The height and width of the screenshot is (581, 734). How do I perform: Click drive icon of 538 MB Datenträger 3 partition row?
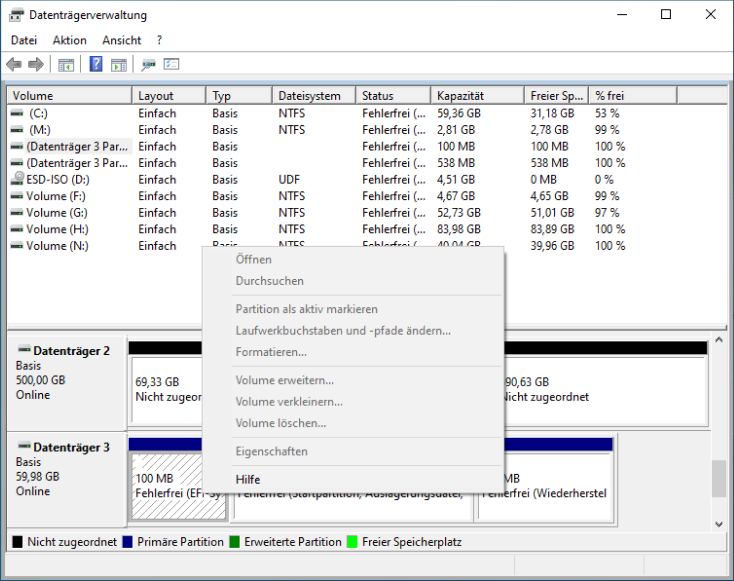pos(17,163)
